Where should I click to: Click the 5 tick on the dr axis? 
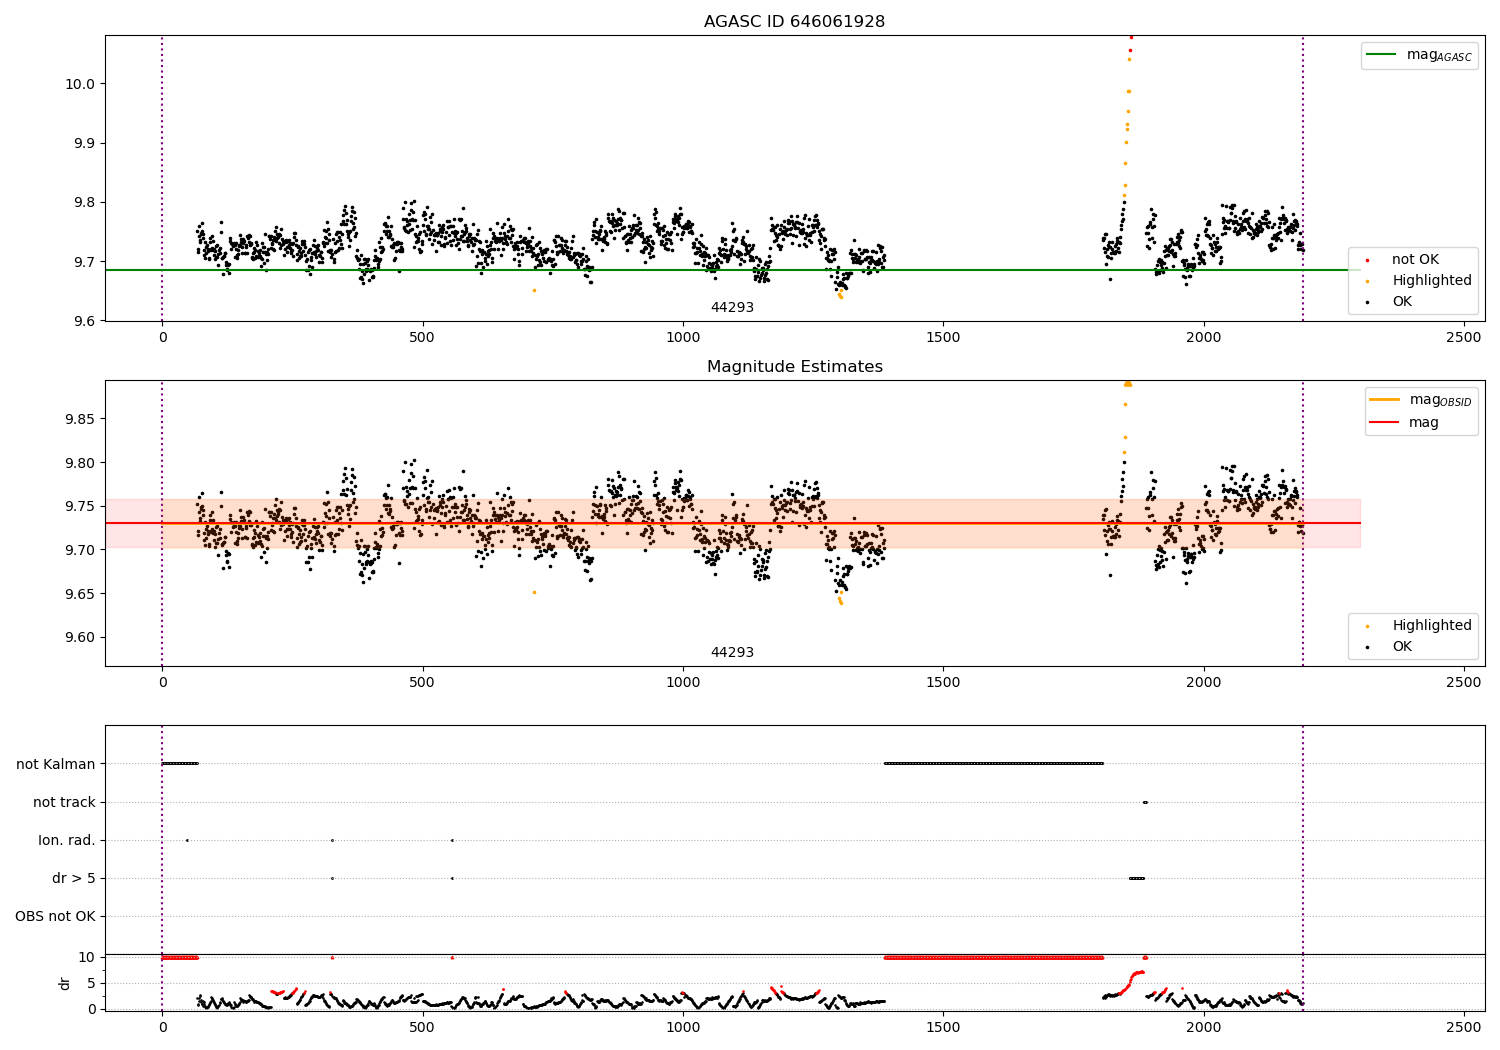(91, 983)
